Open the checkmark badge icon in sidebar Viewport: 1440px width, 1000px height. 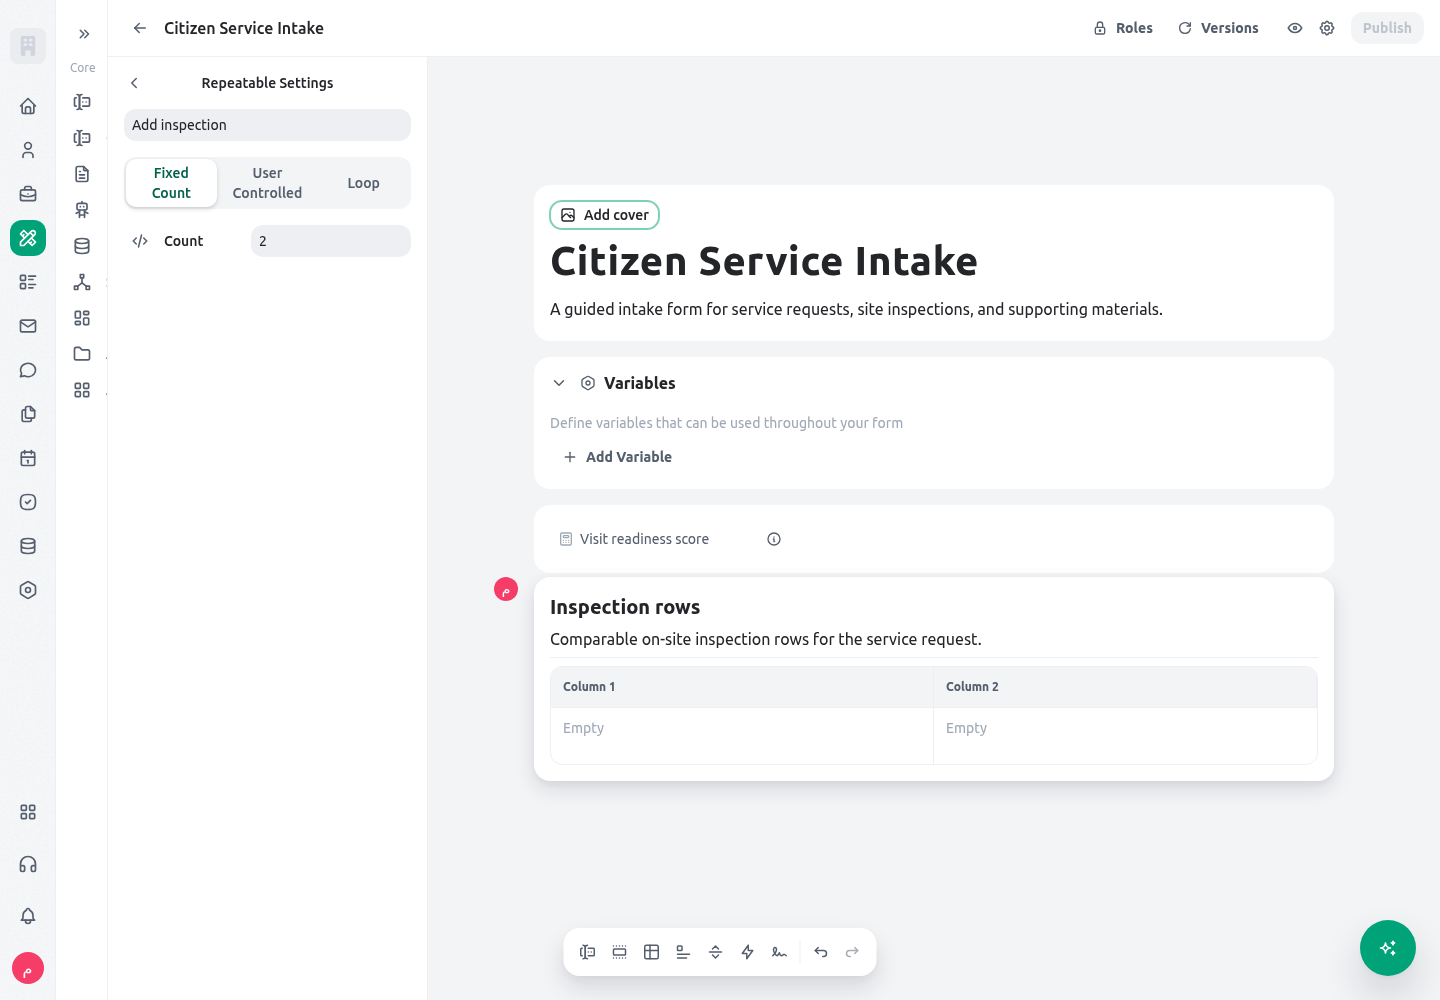tap(28, 502)
